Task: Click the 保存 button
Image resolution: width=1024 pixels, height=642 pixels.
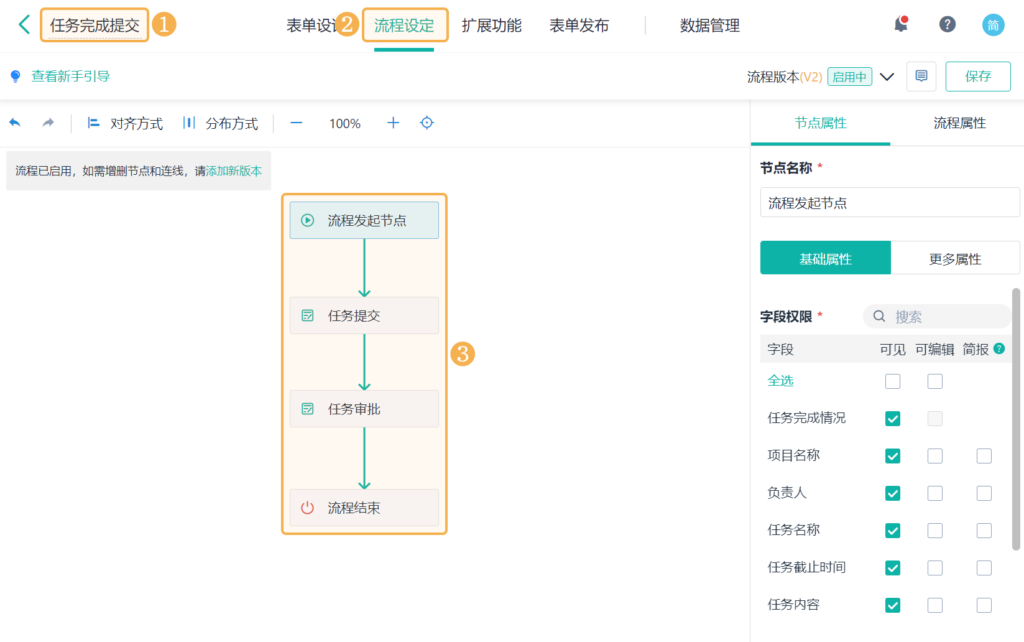Action: [x=977, y=75]
